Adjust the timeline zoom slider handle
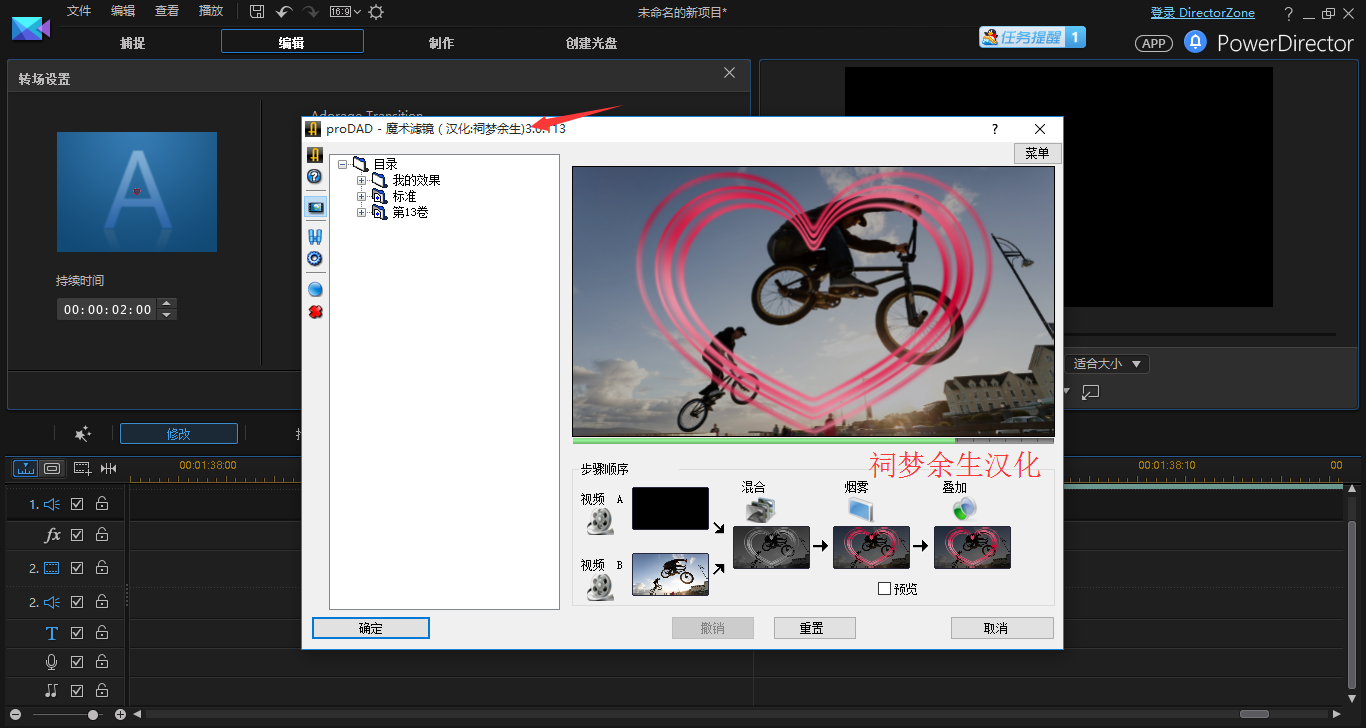Viewport: 1366px width, 728px height. tap(93, 714)
